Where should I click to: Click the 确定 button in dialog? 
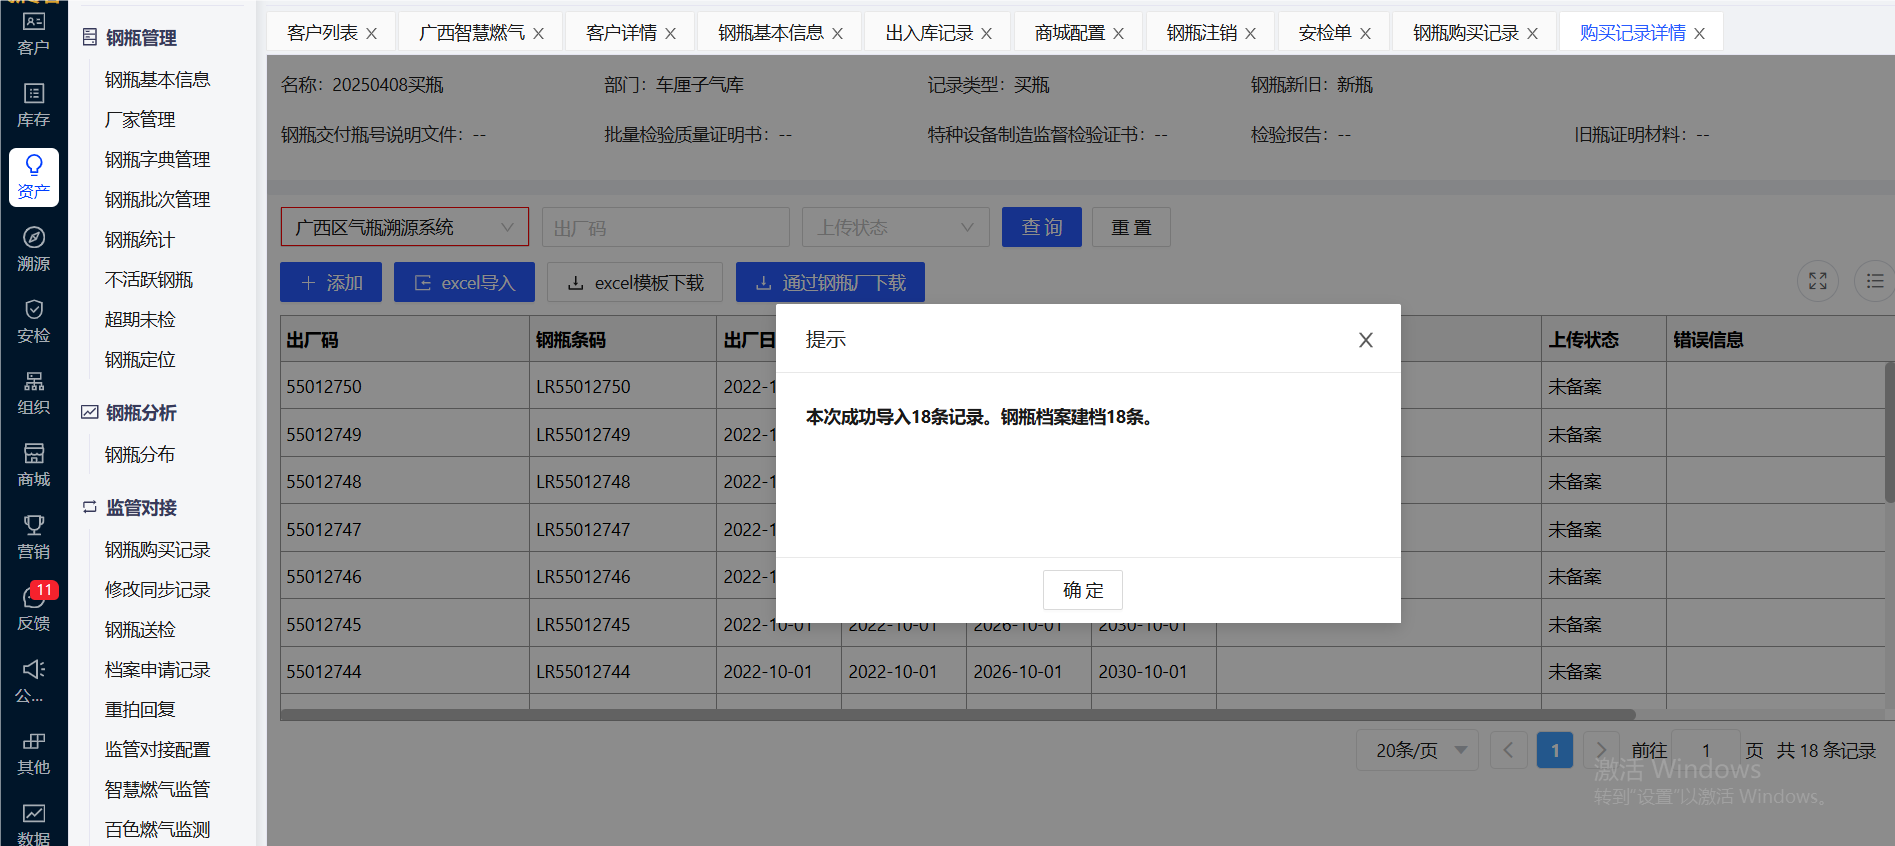[1082, 590]
